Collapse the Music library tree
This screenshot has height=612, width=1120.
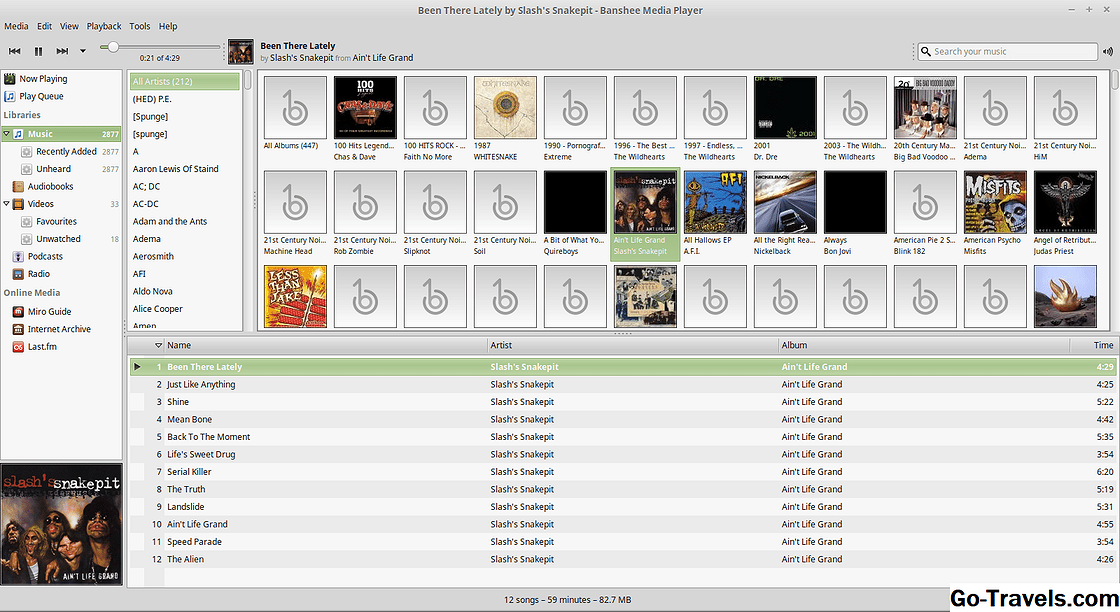7,134
